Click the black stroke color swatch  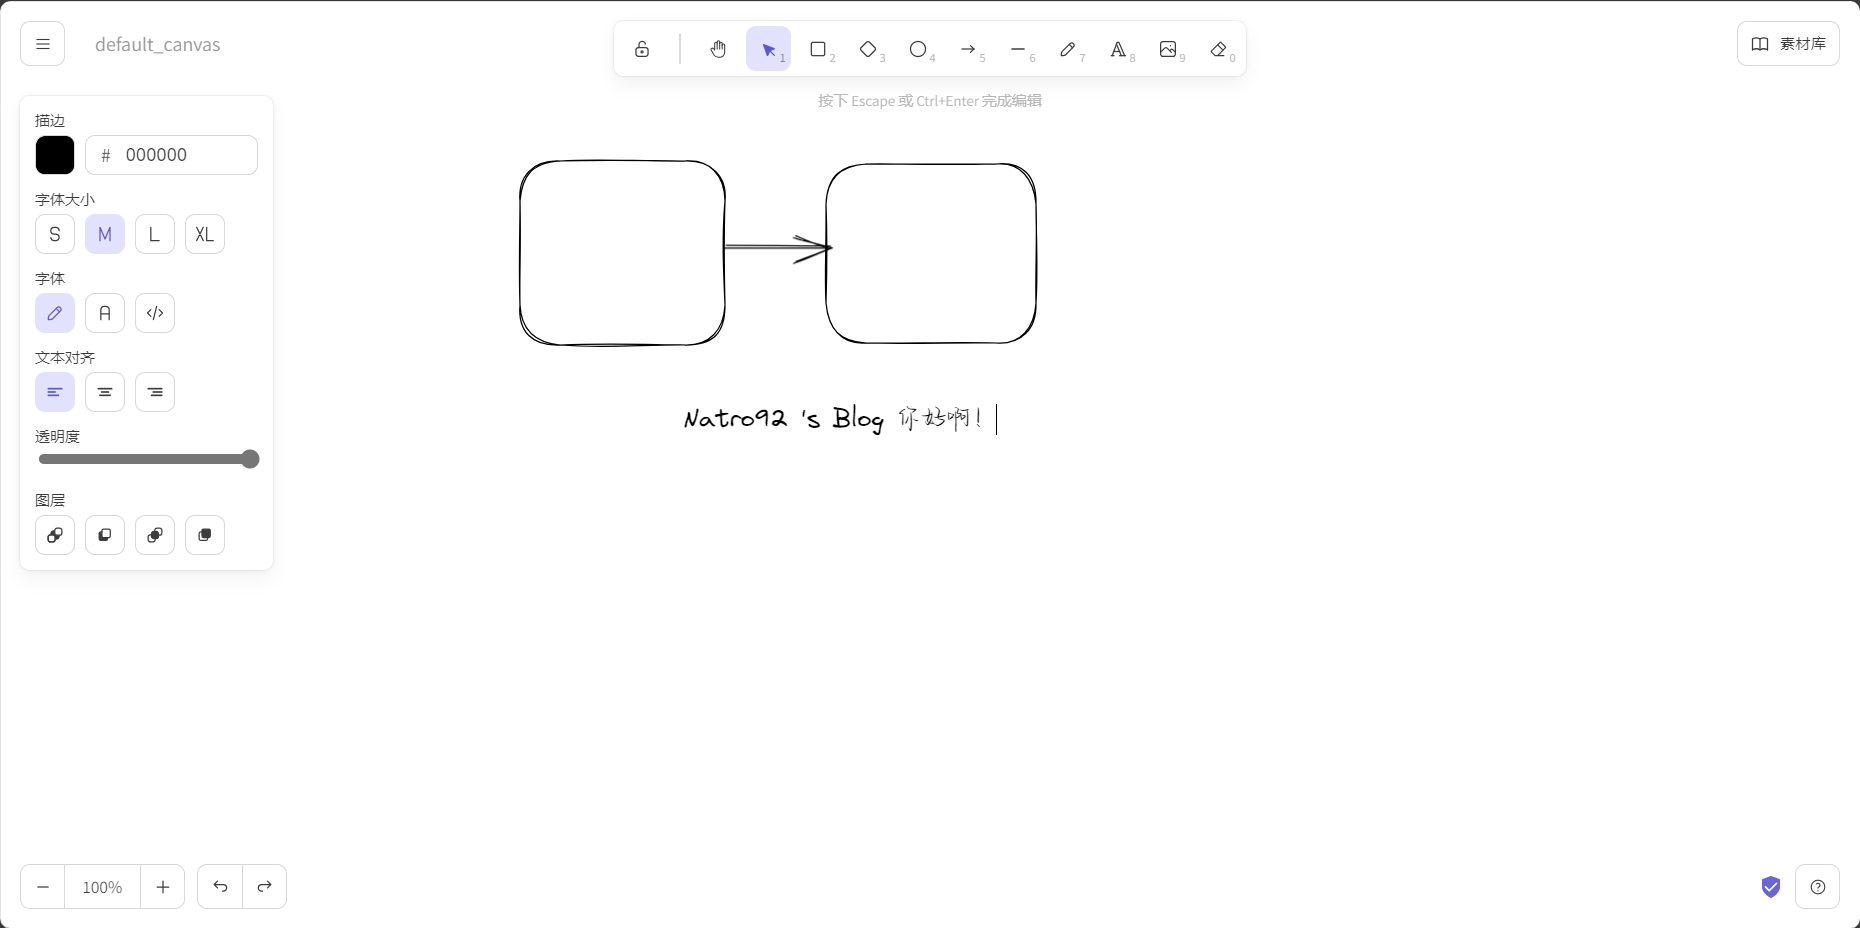(55, 155)
